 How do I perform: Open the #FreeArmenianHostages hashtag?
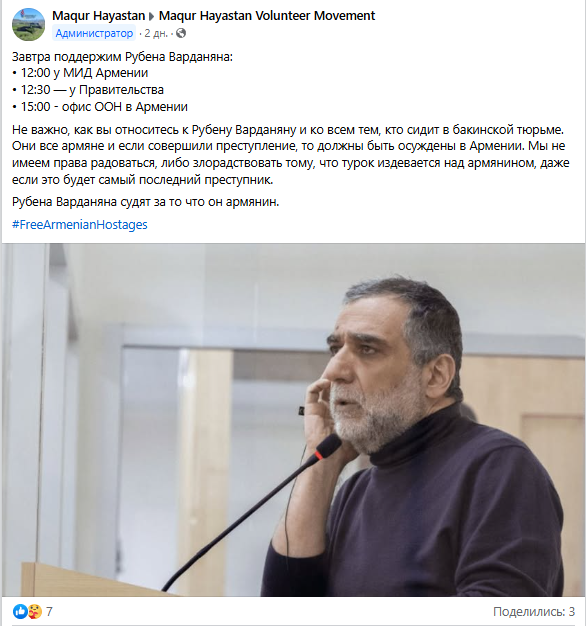(x=80, y=224)
